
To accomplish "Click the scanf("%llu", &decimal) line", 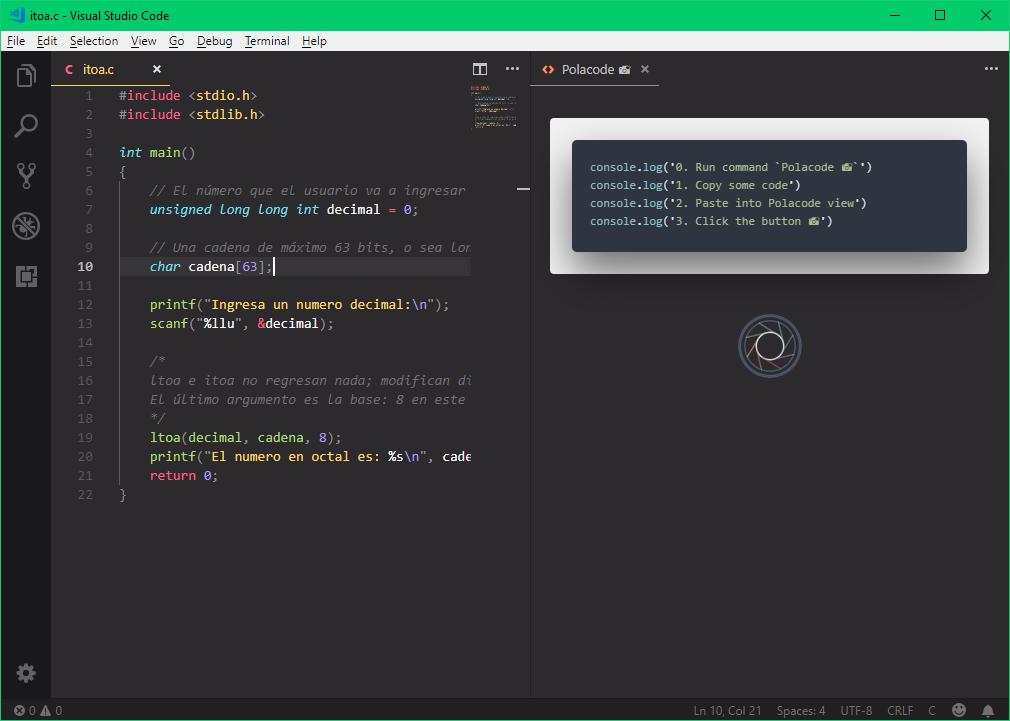I will [242, 323].
